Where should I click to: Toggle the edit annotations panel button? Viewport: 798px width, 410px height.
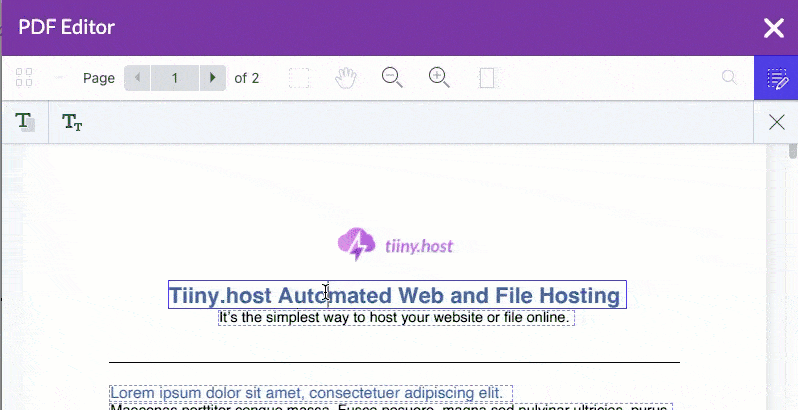776,78
